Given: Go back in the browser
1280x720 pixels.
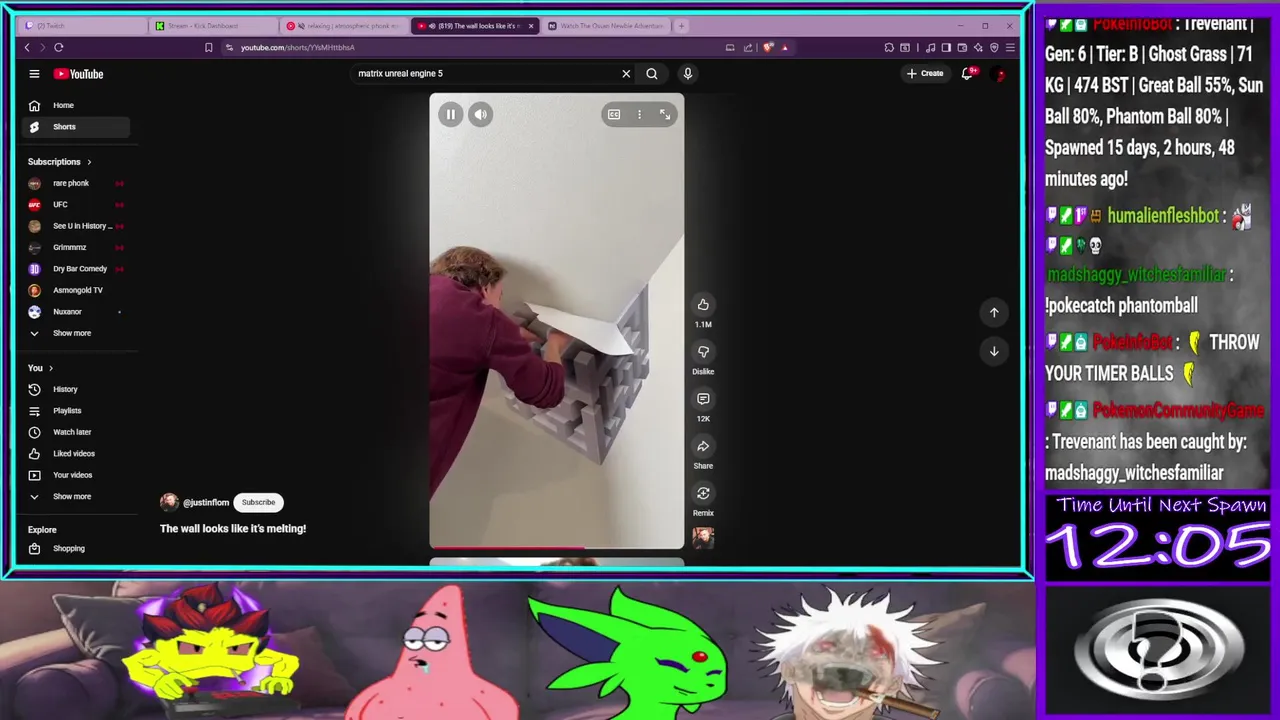Looking at the screenshot, I should click(x=27, y=47).
